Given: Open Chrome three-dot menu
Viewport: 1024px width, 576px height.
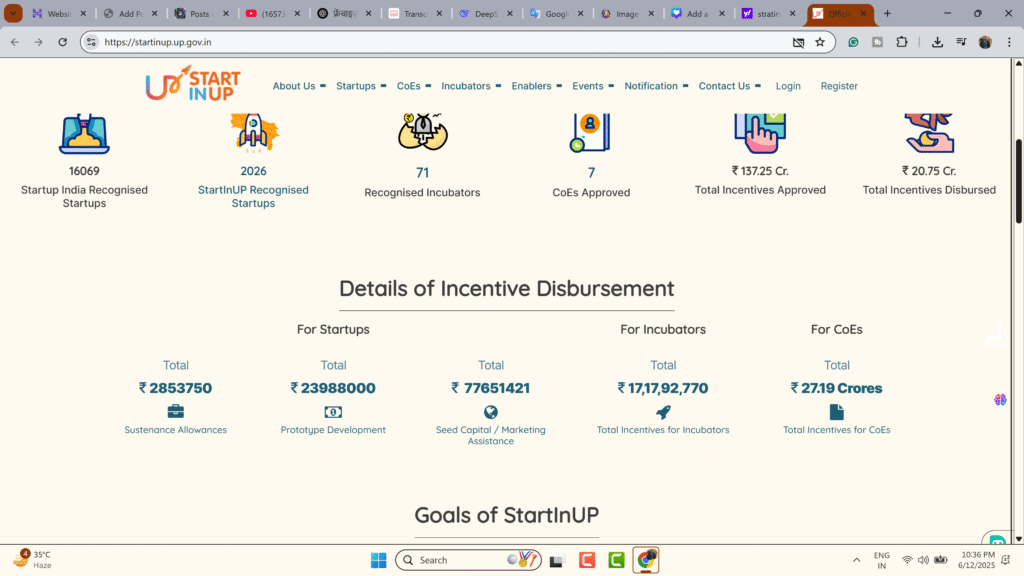Looking at the screenshot, I should point(1009,42).
